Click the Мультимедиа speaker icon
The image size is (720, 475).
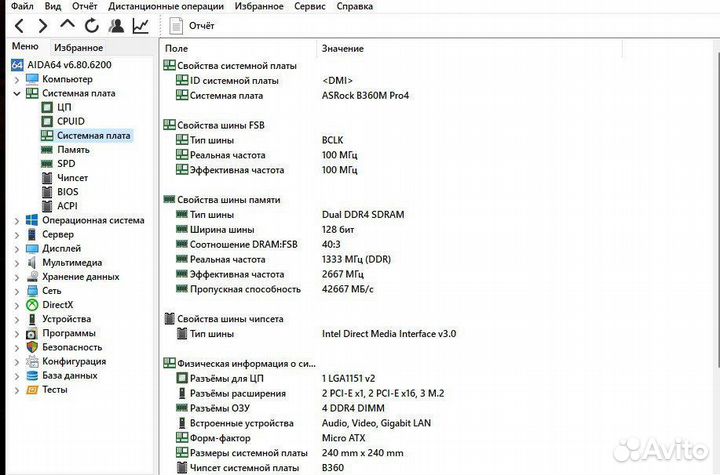point(32,262)
